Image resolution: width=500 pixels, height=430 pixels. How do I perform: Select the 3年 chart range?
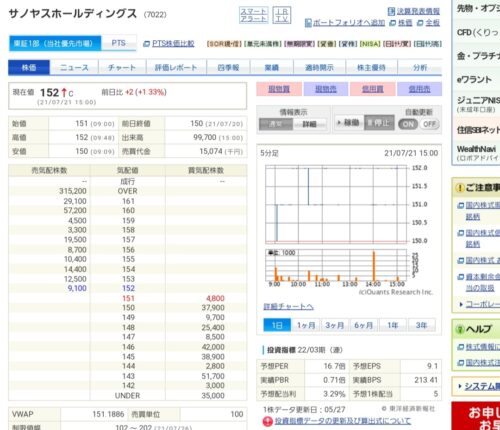point(422,325)
